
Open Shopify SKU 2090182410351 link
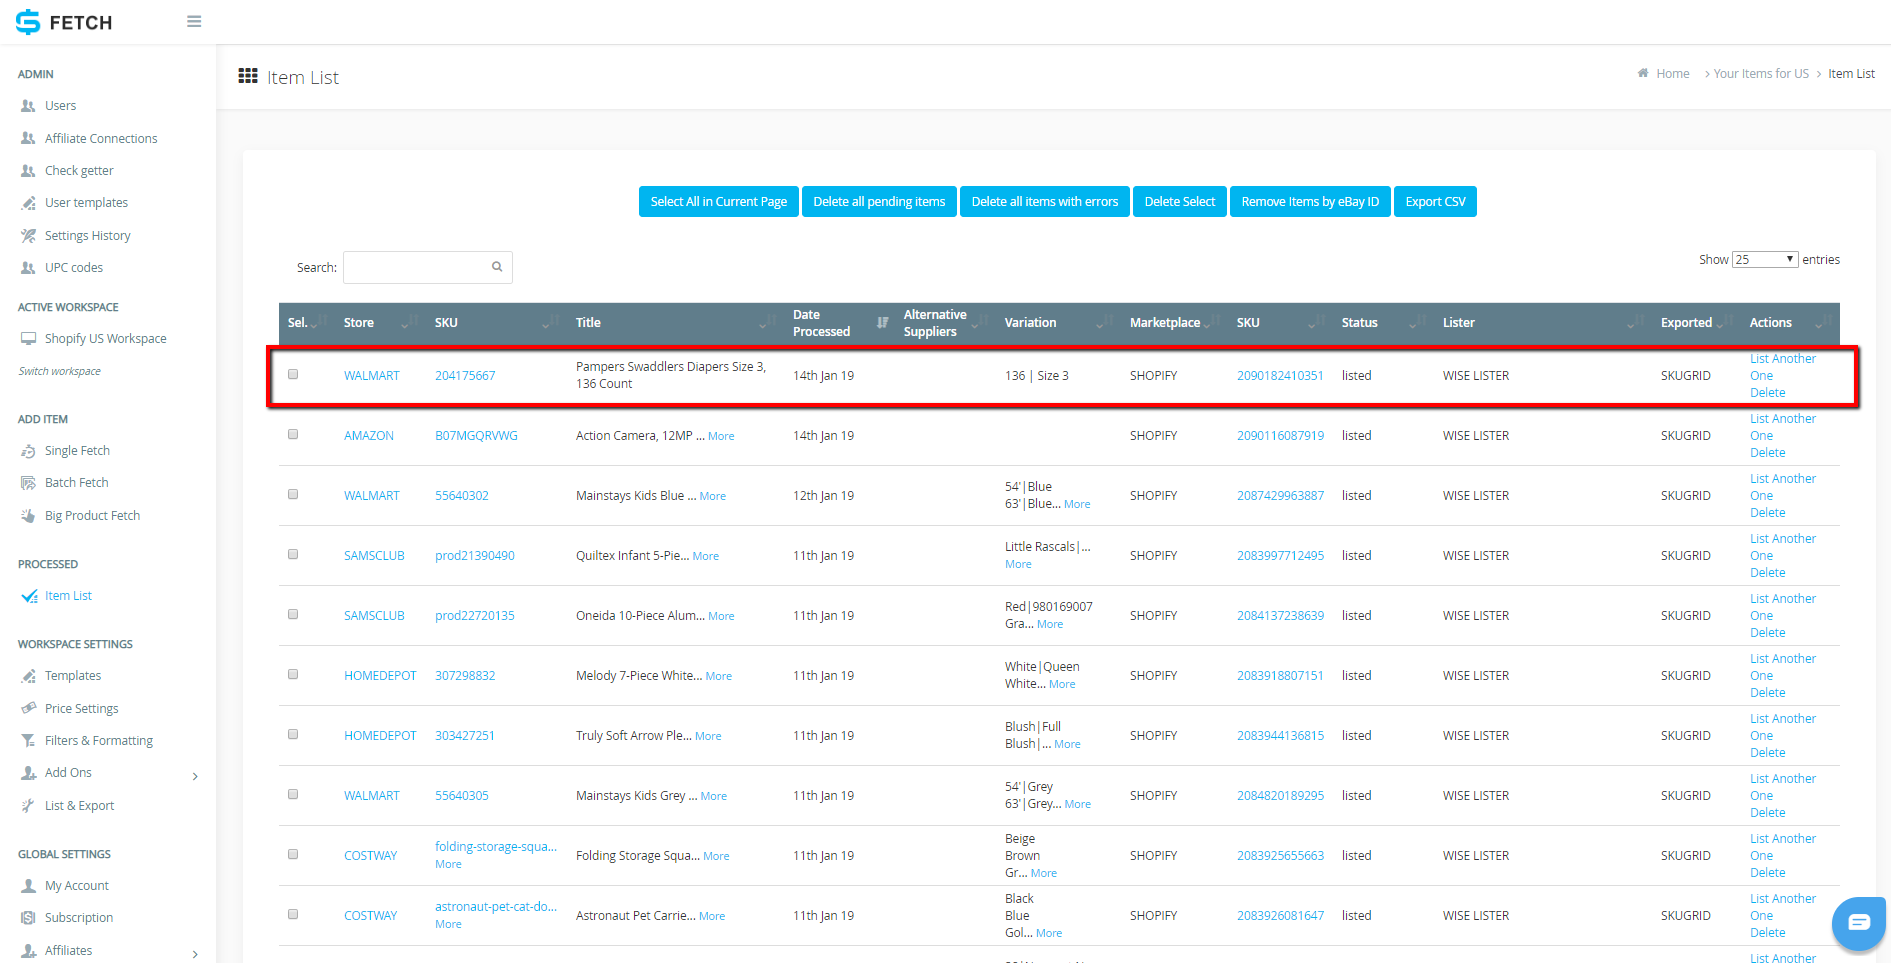[x=1280, y=376]
